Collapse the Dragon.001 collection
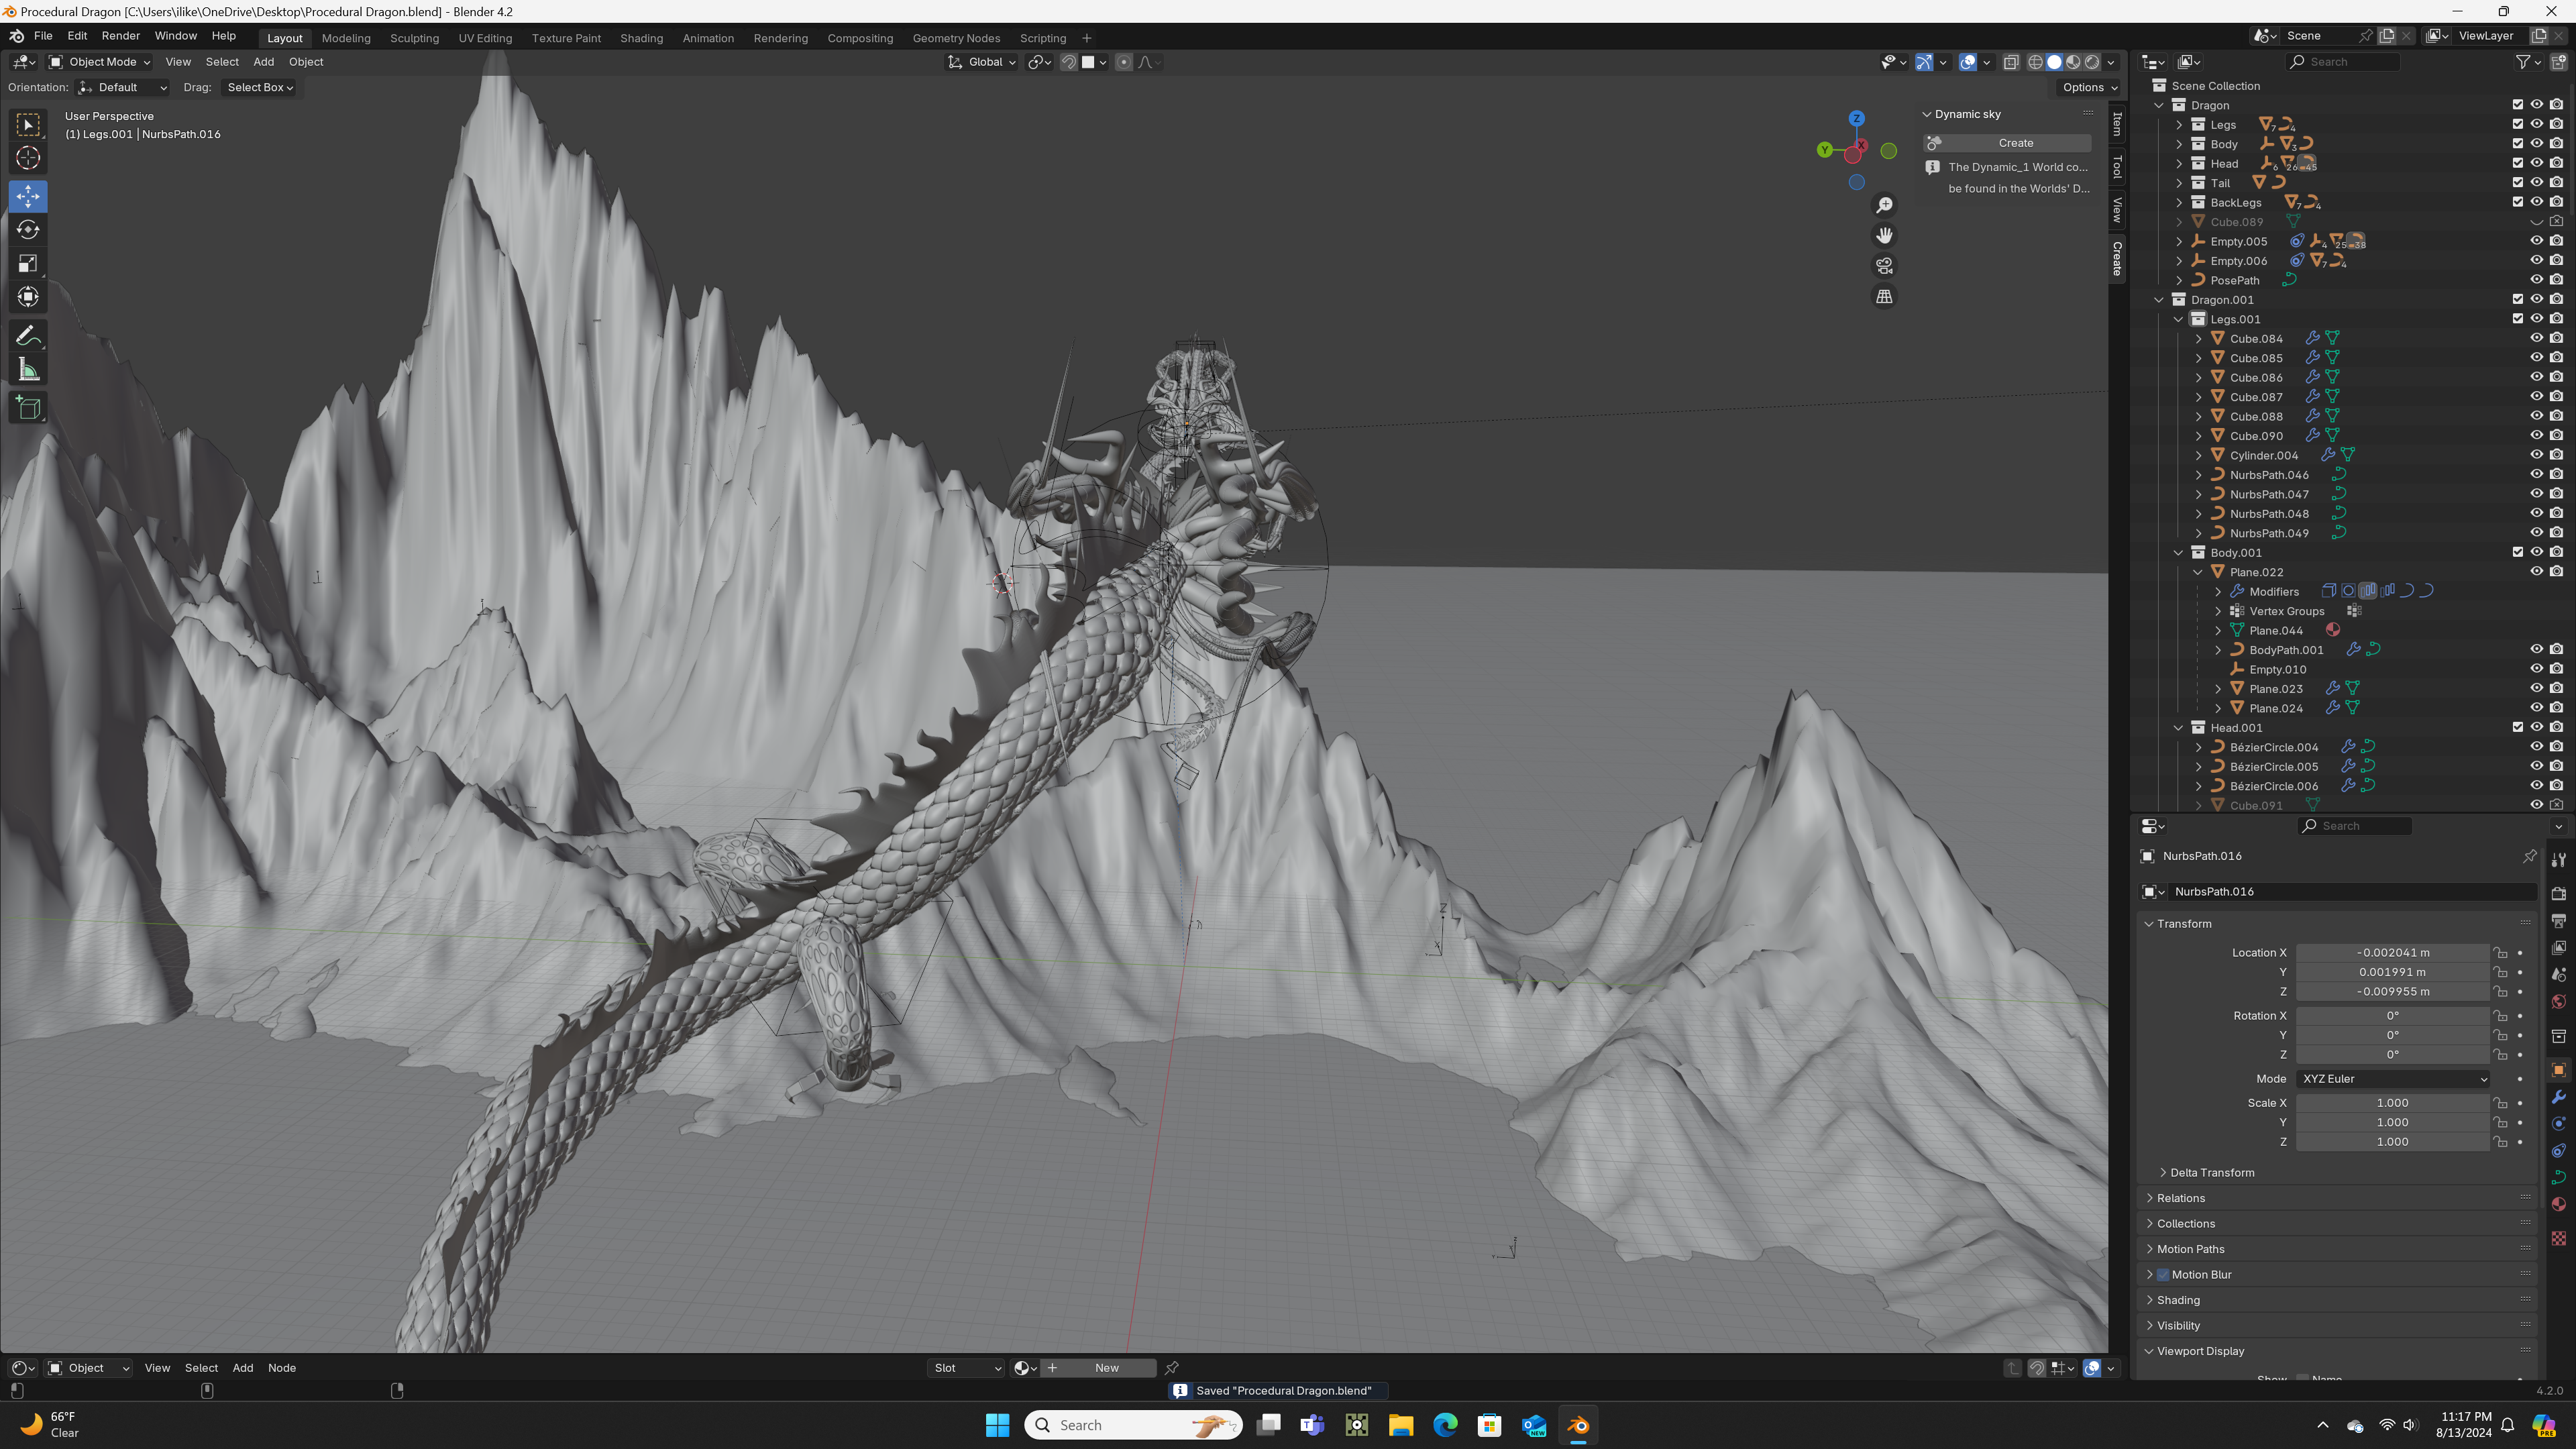The image size is (2576, 1449). click(x=2159, y=300)
